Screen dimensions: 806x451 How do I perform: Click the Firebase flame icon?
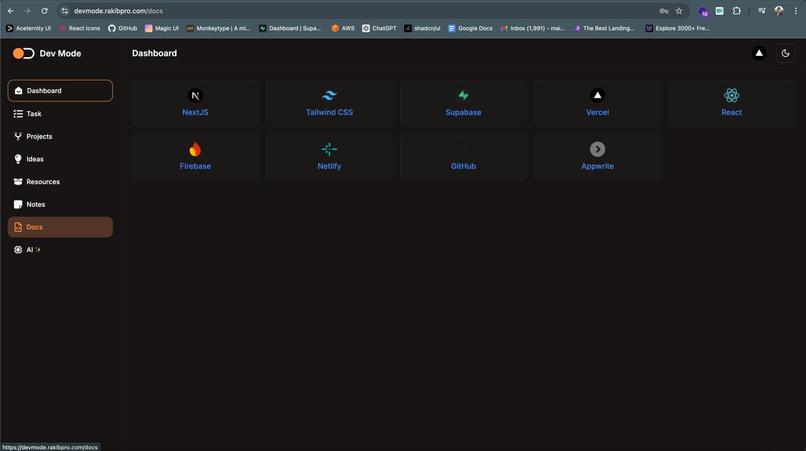(195, 149)
